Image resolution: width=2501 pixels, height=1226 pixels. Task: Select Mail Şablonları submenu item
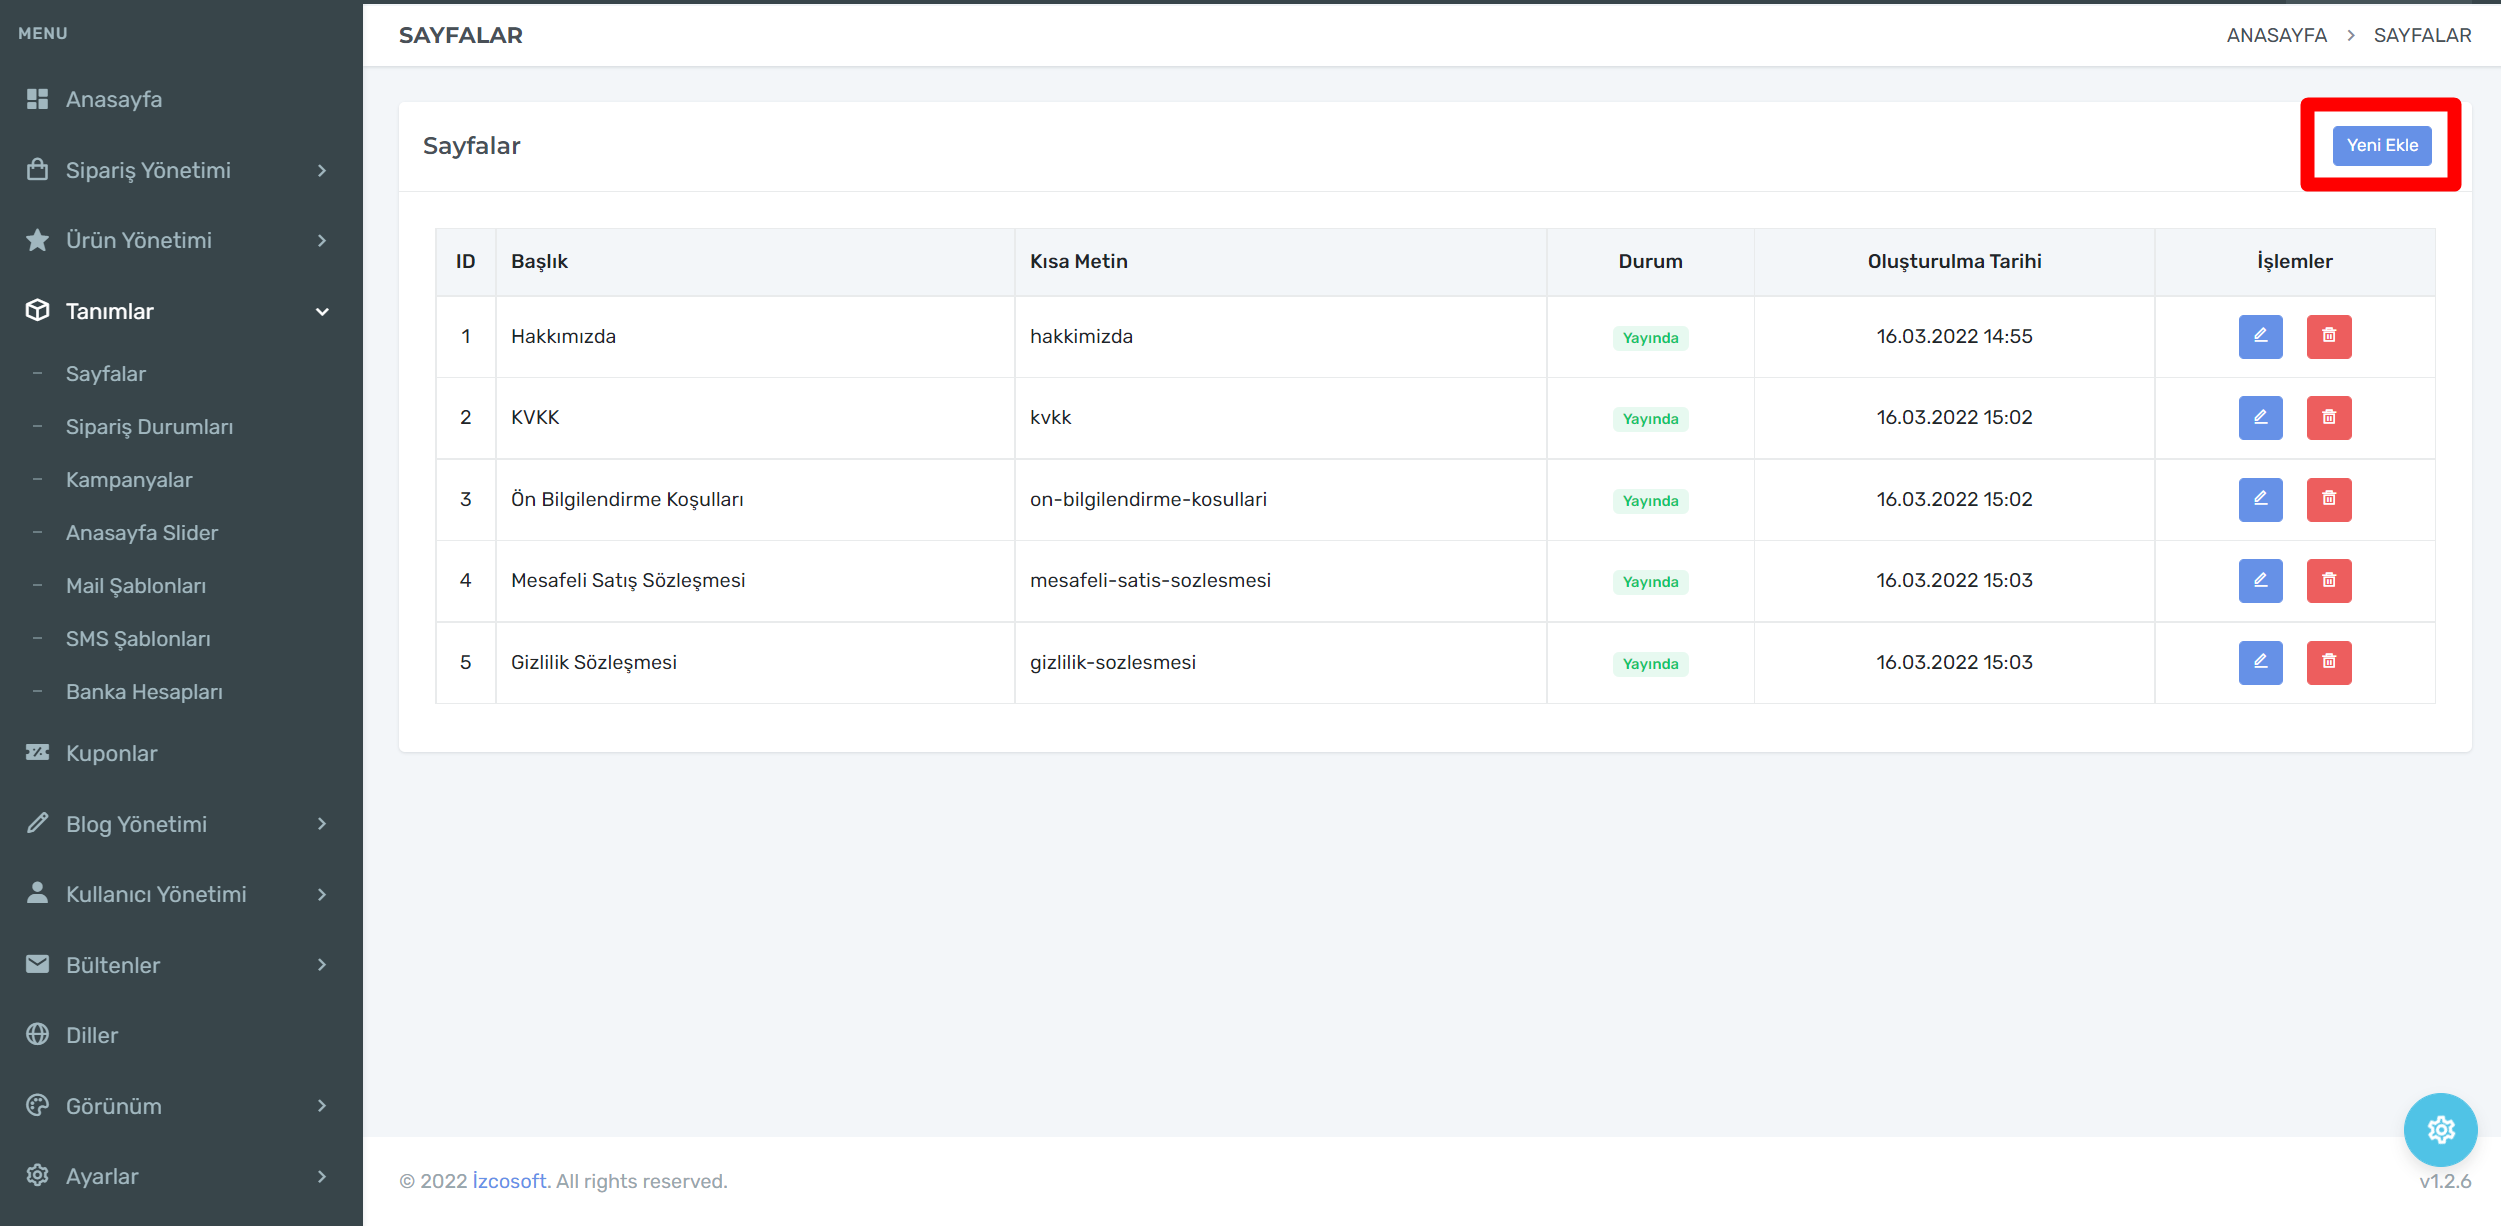(136, 586)
